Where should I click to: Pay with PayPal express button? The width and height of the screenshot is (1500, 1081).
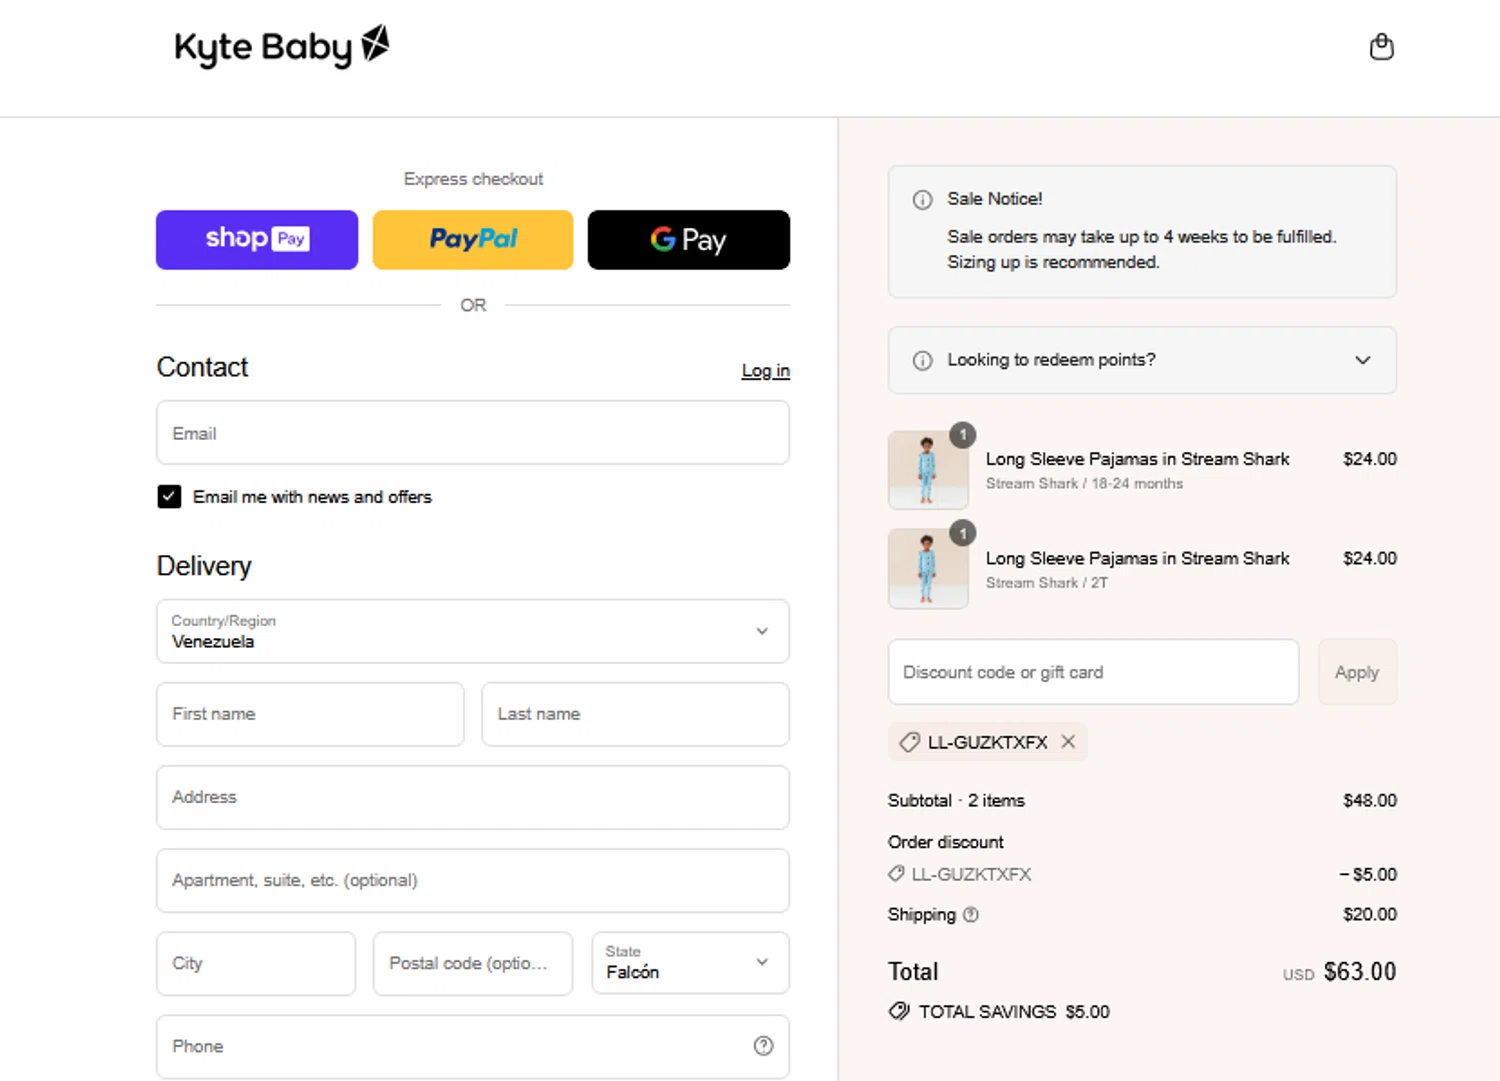[x=473, y=240]
